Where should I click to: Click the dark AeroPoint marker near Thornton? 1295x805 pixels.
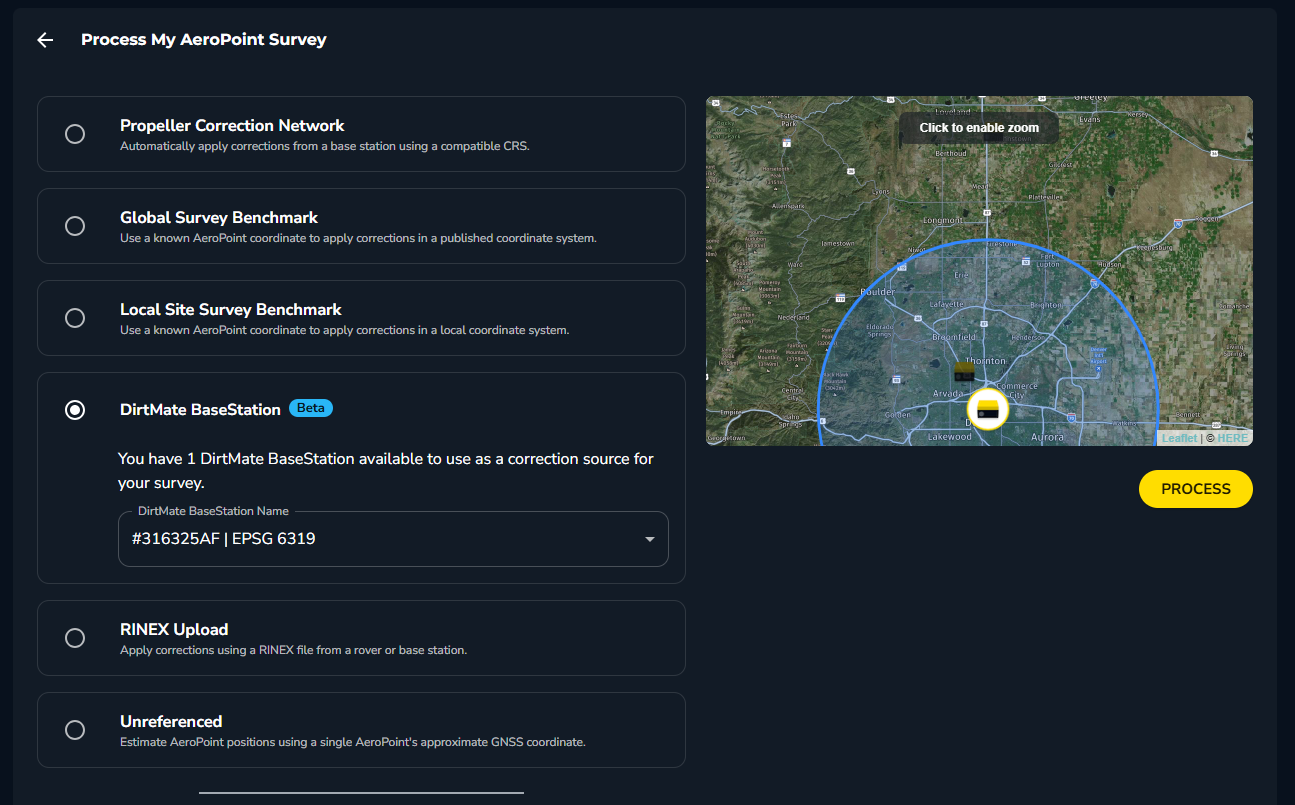[x=962, y=371]
